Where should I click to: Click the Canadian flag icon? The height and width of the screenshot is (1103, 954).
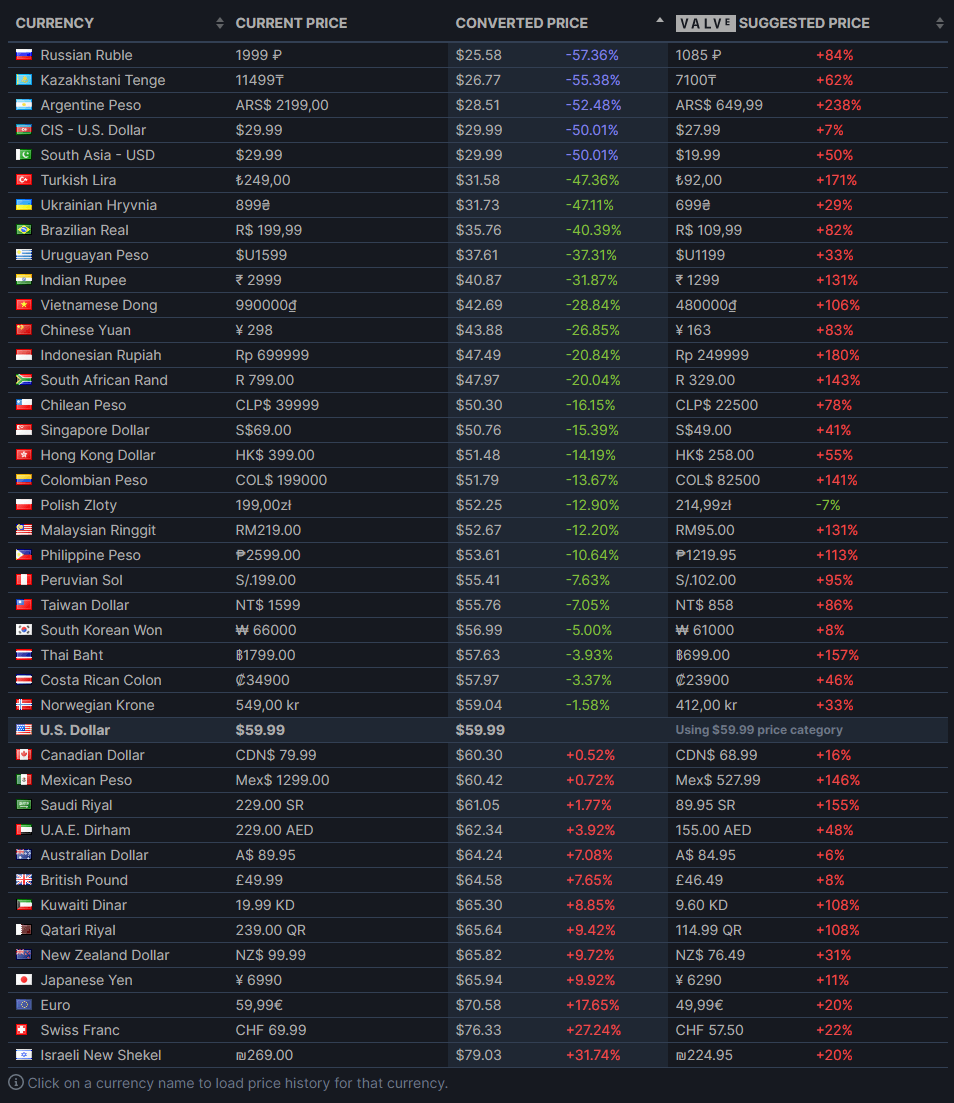[24, 754]
